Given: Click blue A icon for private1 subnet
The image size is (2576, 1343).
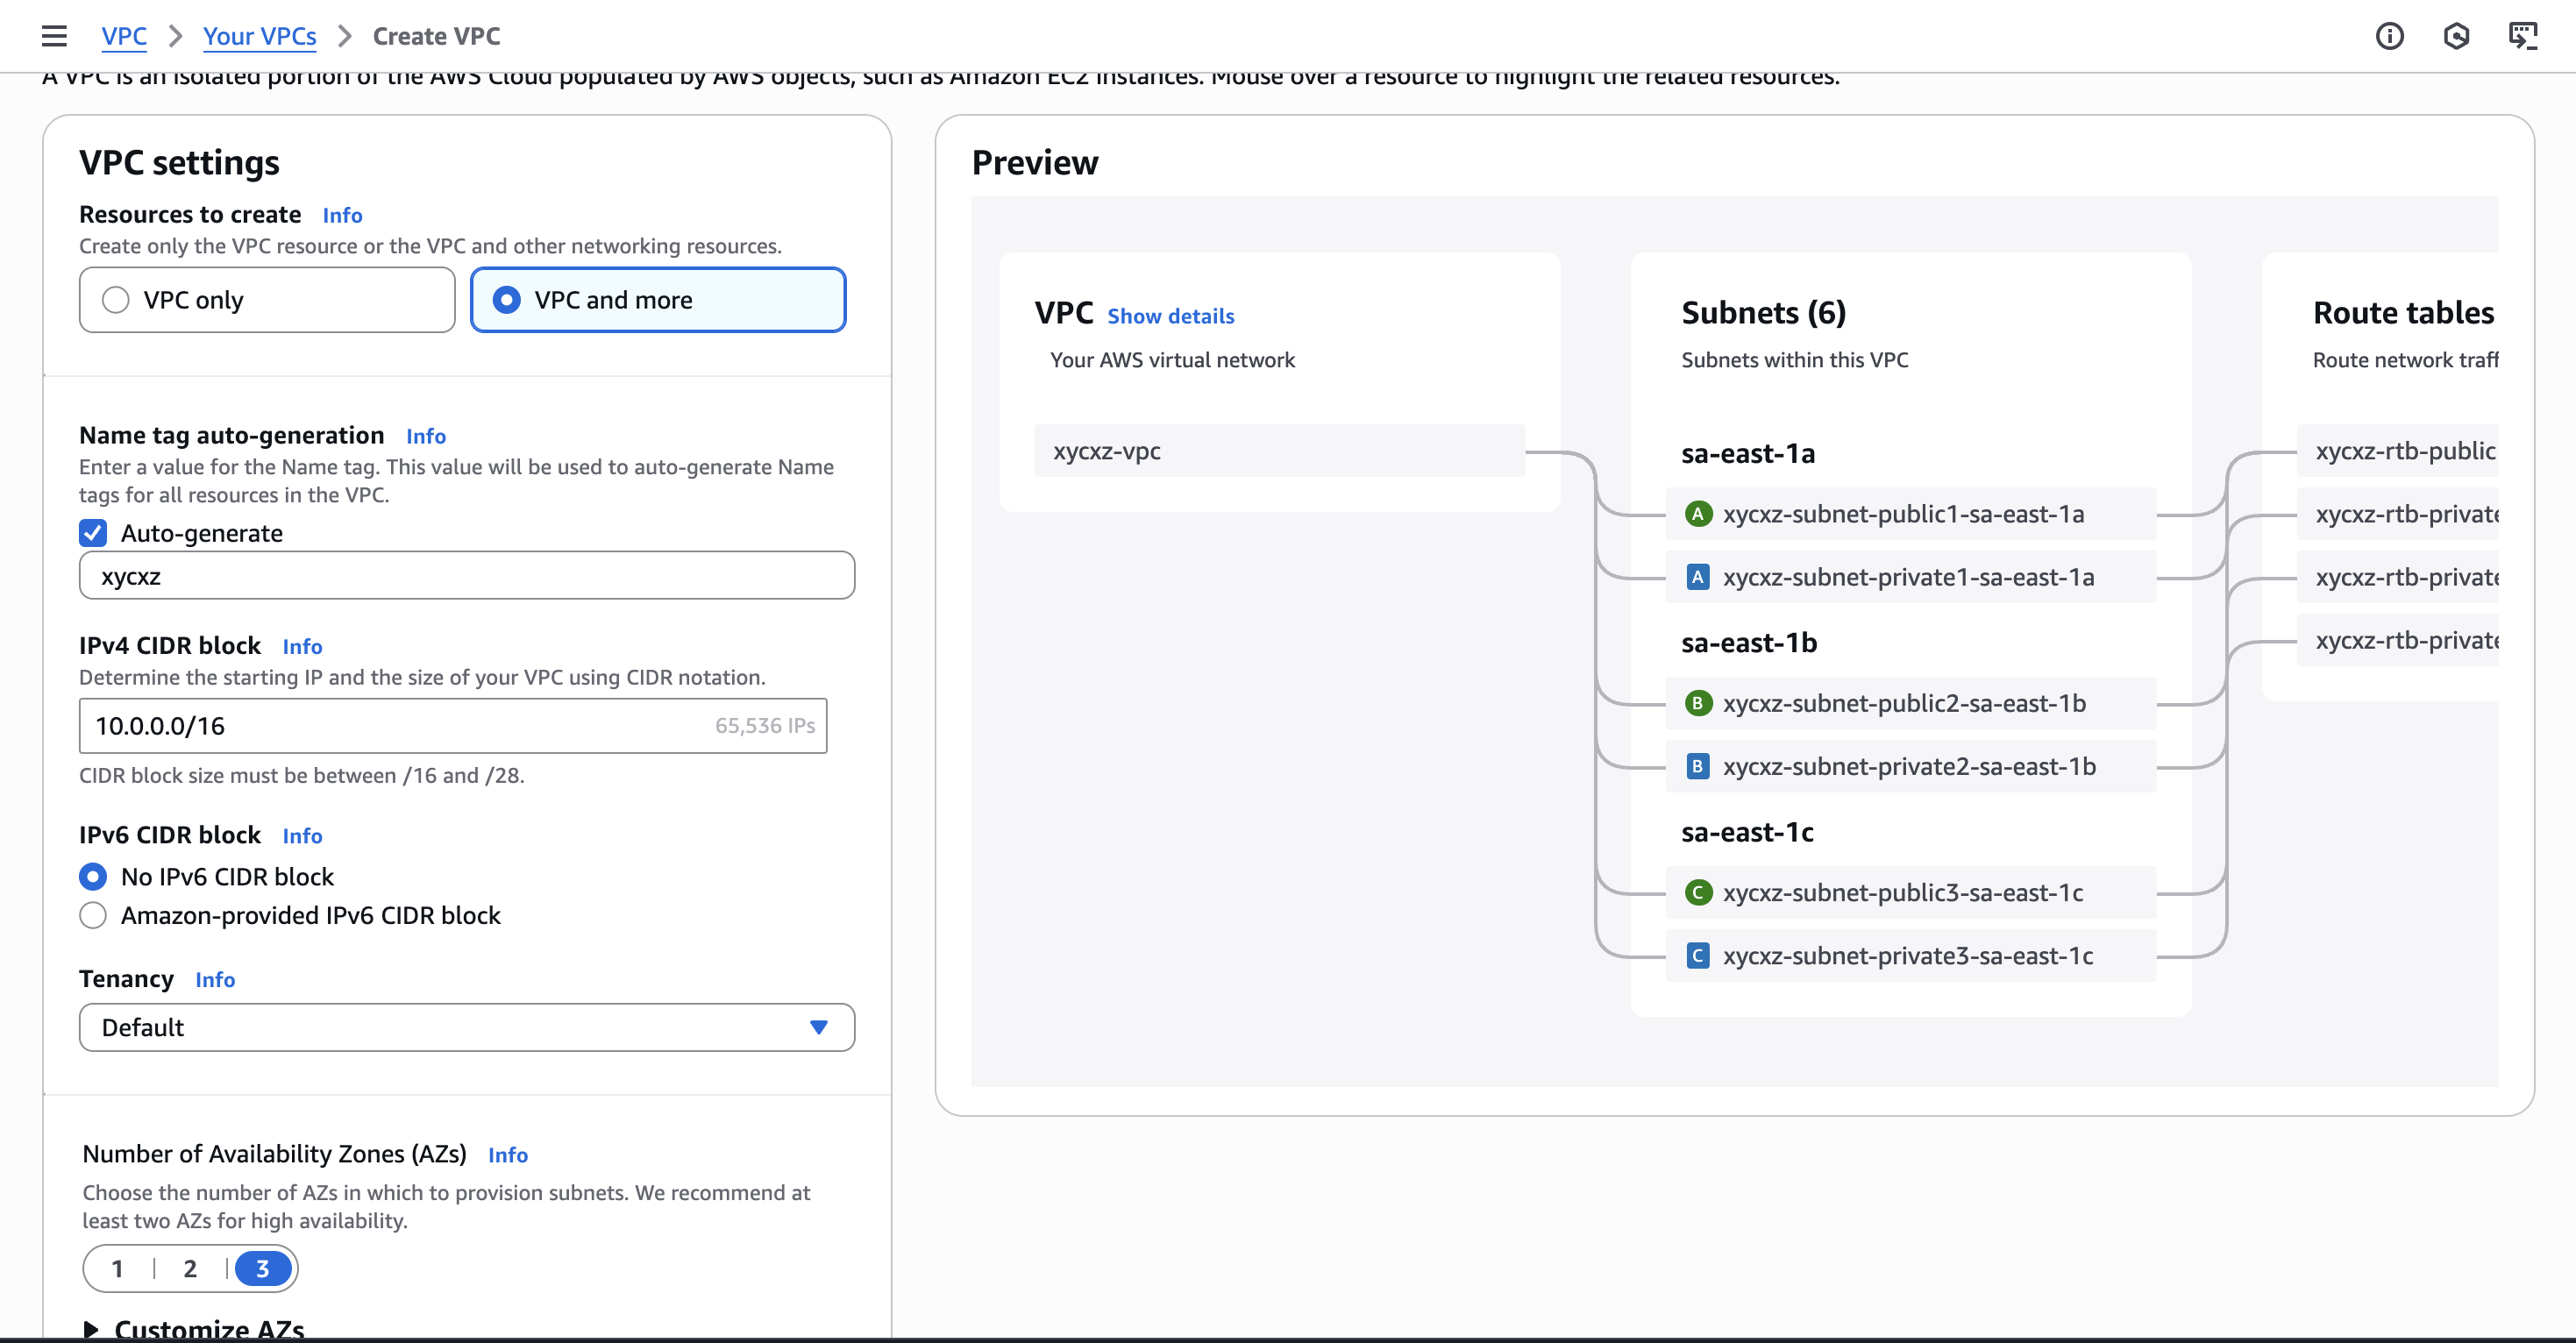Looking at the screenshot, I should 1697,577.
